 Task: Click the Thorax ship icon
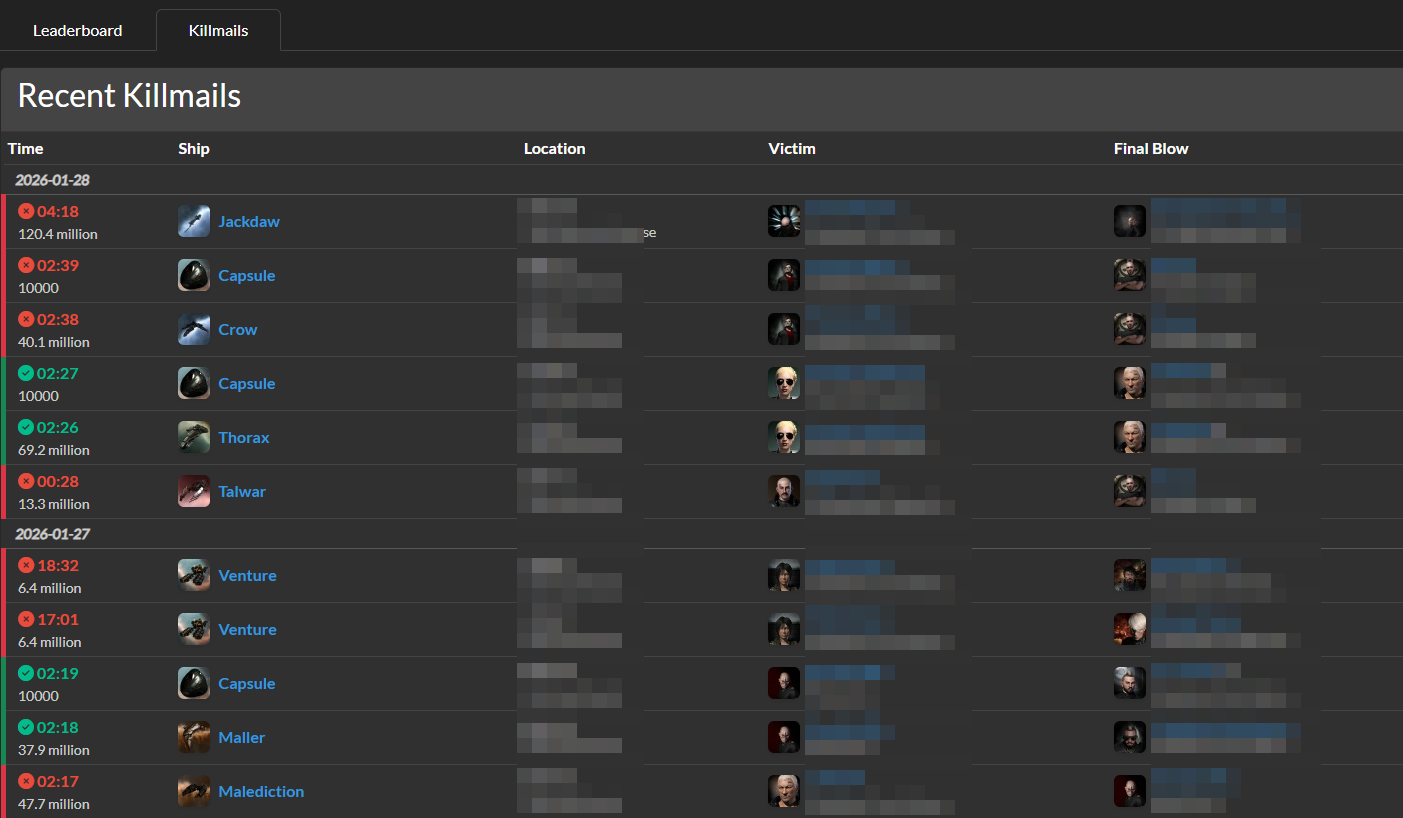(x=194, y=437)
